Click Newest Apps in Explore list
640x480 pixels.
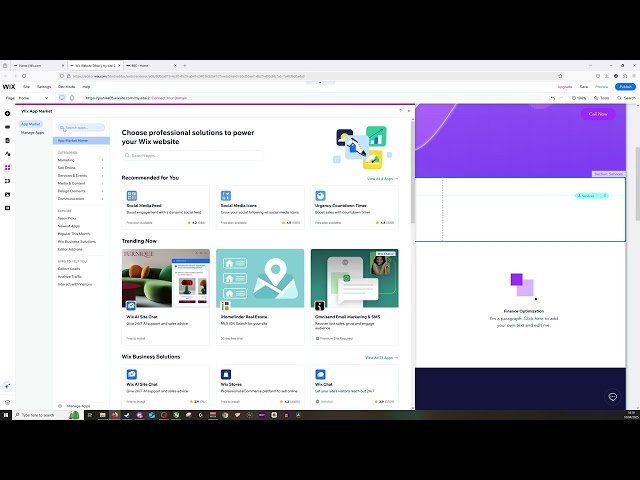pos(69,226)
